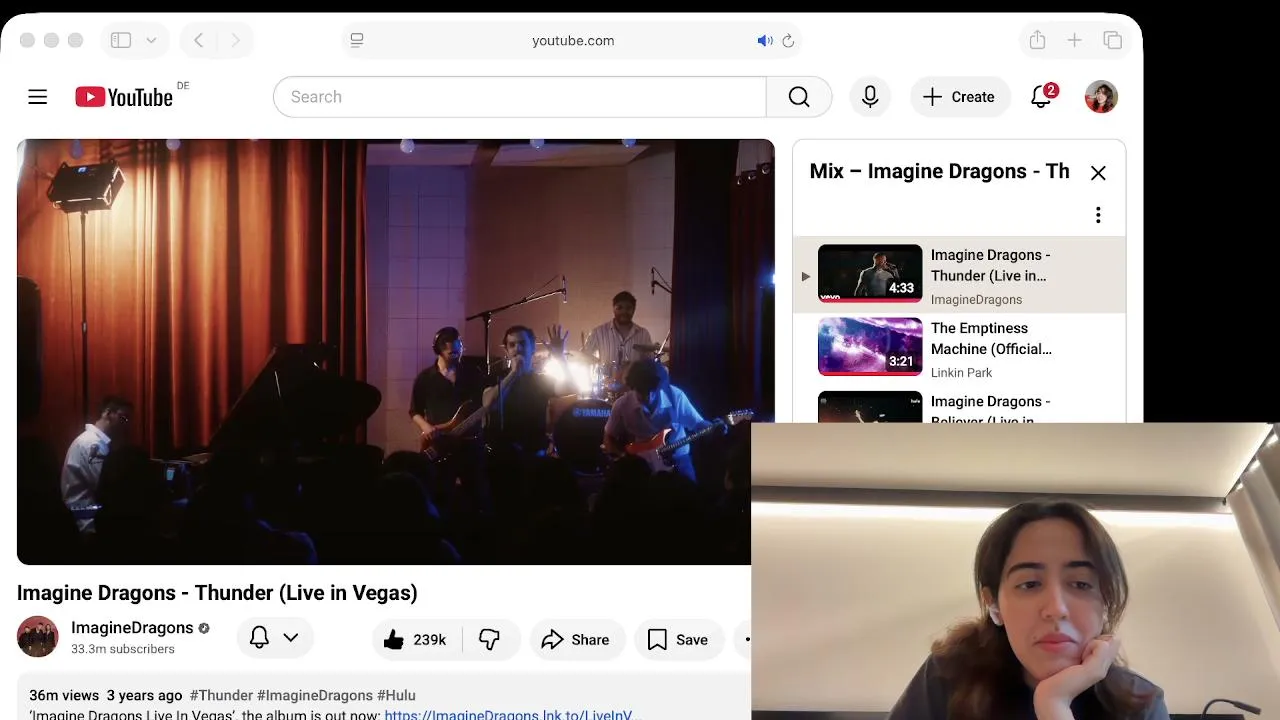Click the youtube.com address bar
This screenshot has height=720, width=1280.
573,41
